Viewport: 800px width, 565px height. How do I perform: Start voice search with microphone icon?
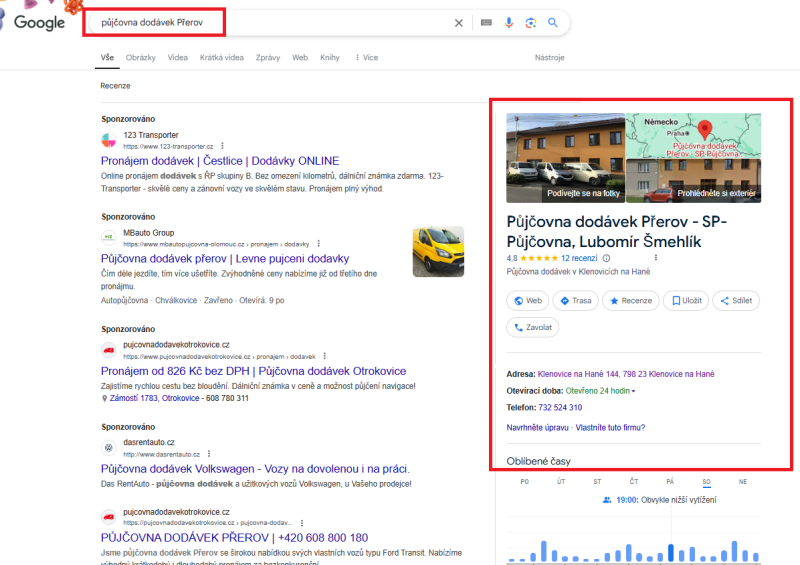click(x=509, y=22)
